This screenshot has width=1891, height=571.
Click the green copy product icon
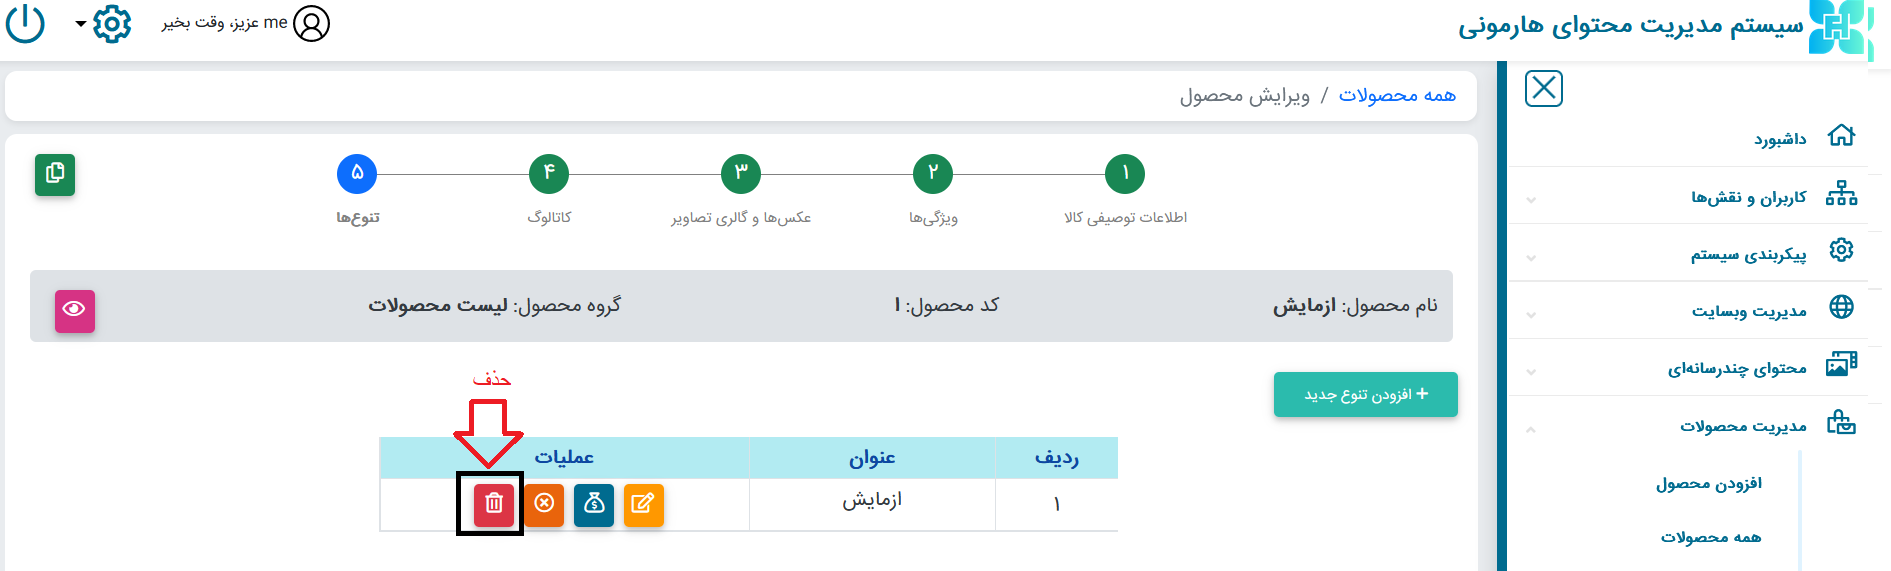pyautogui.click(x=55, y=174)
